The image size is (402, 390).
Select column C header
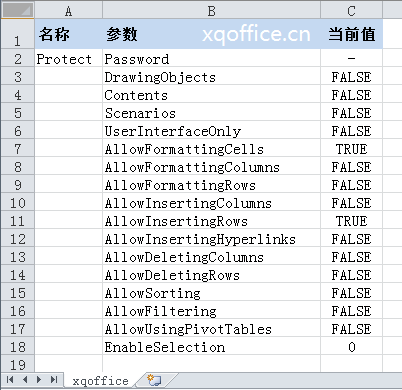351,11
